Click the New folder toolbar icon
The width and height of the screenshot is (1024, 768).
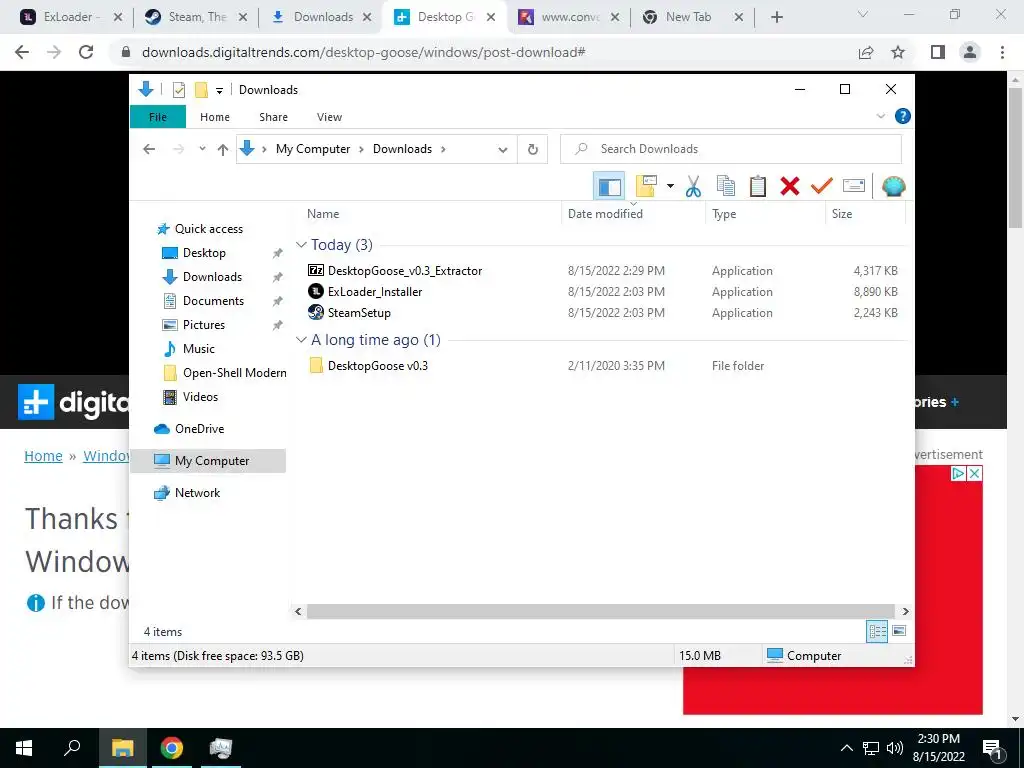(646, 186)
